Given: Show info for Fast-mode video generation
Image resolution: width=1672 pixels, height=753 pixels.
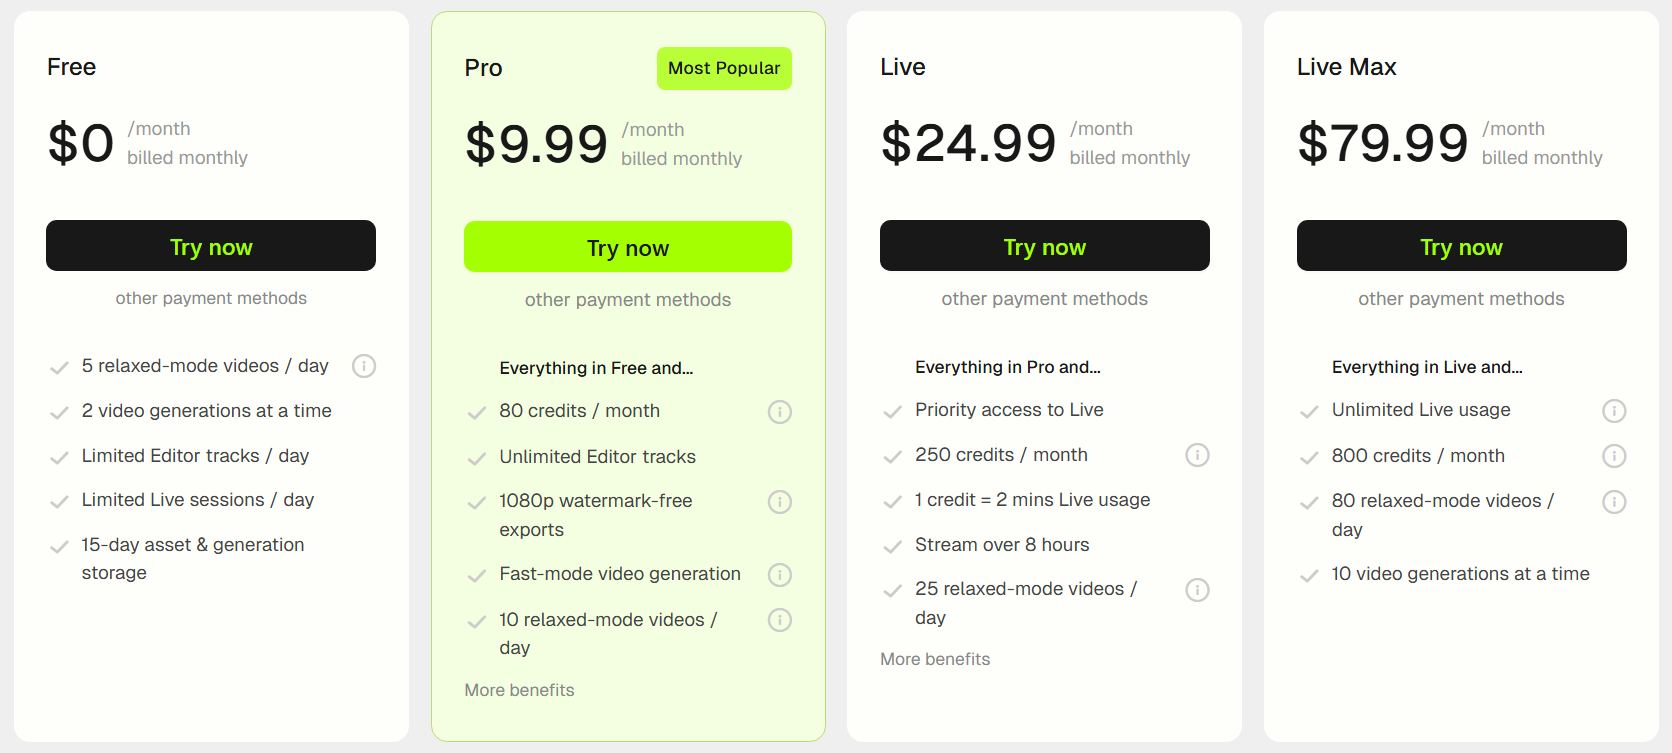Looking at the screenshot, I should pyautogui.click(x=780, y=575).
